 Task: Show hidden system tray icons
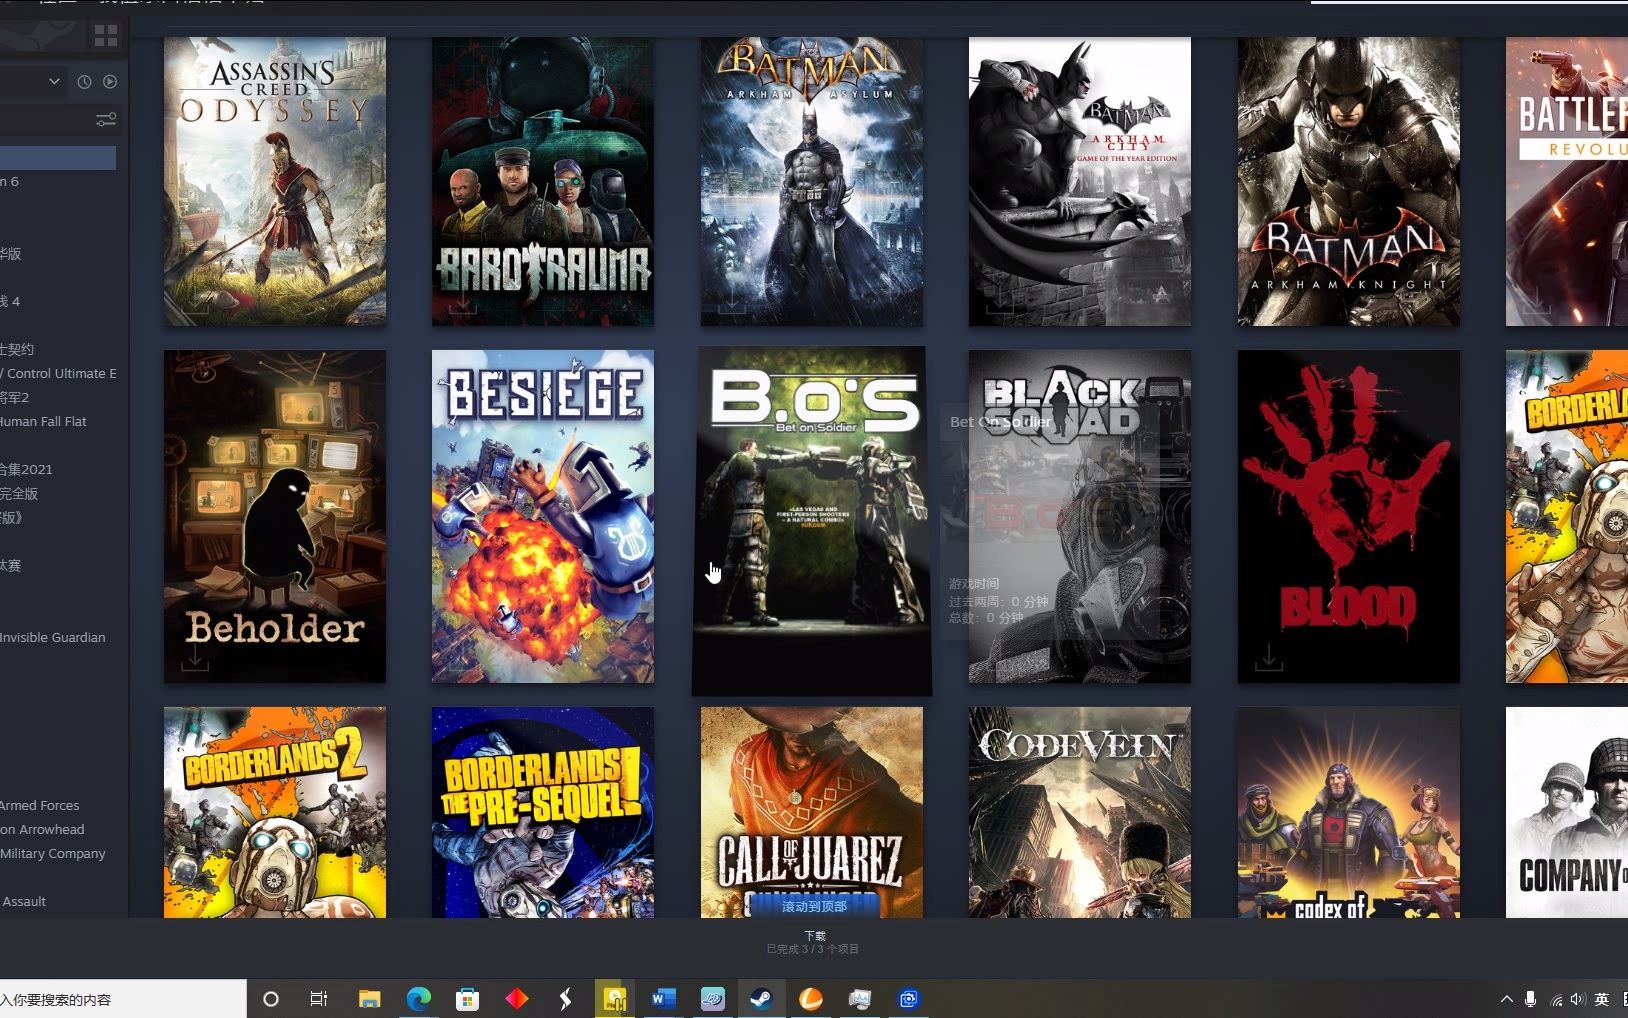click(x=1506, y=999)
